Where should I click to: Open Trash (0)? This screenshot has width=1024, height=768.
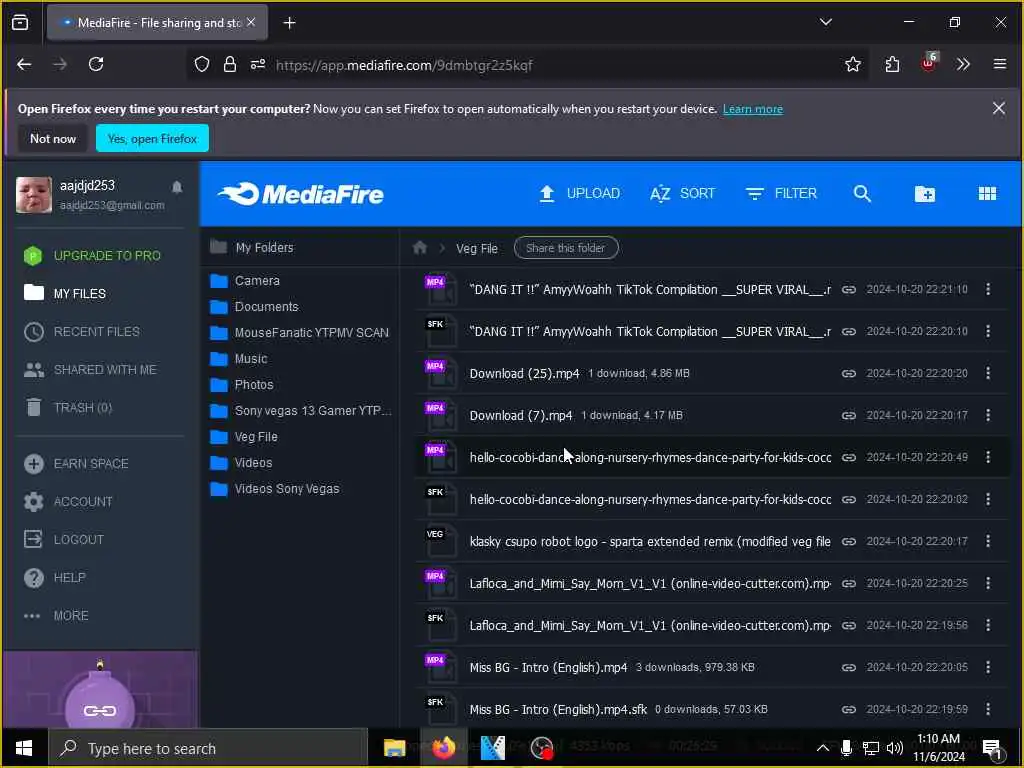tap(68, 408)
